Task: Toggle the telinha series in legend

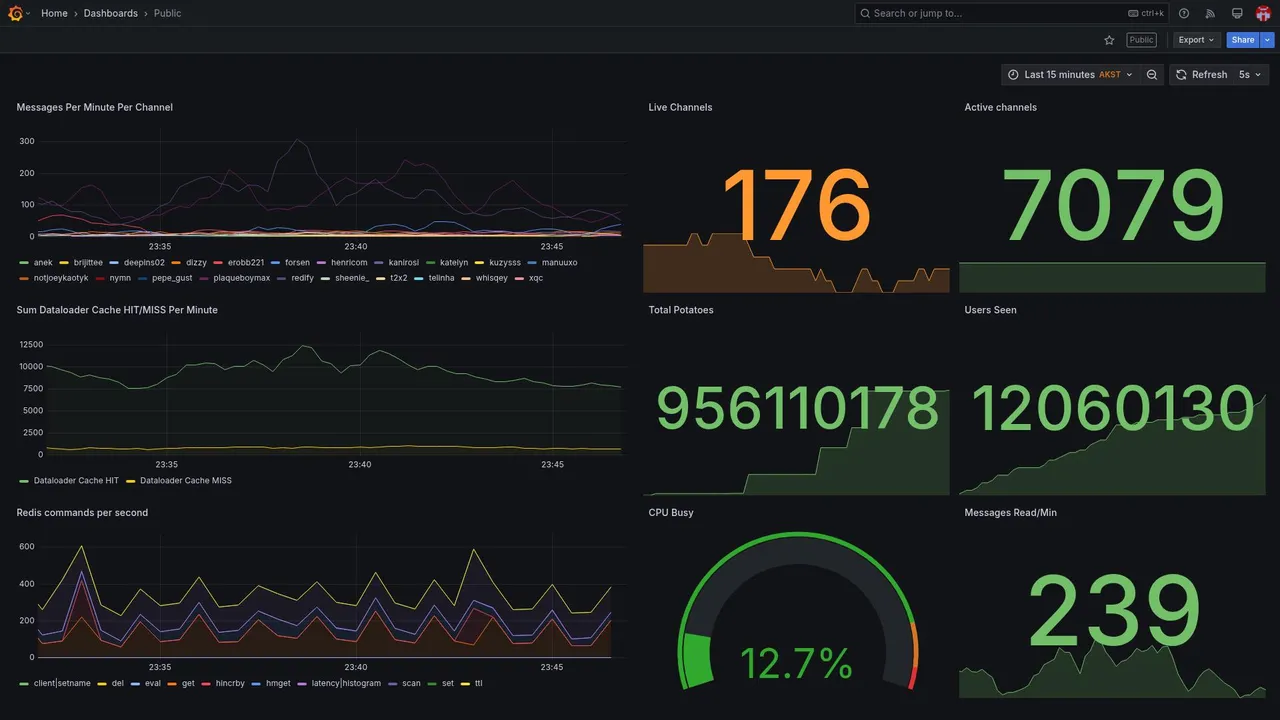Action: click(441, 278)
